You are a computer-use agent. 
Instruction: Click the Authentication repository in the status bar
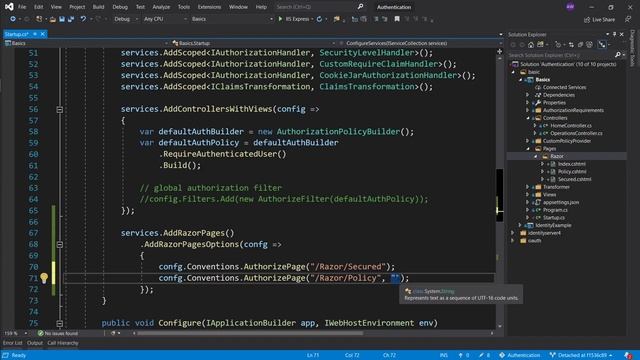pyautogui.click(x=520, y=355)
